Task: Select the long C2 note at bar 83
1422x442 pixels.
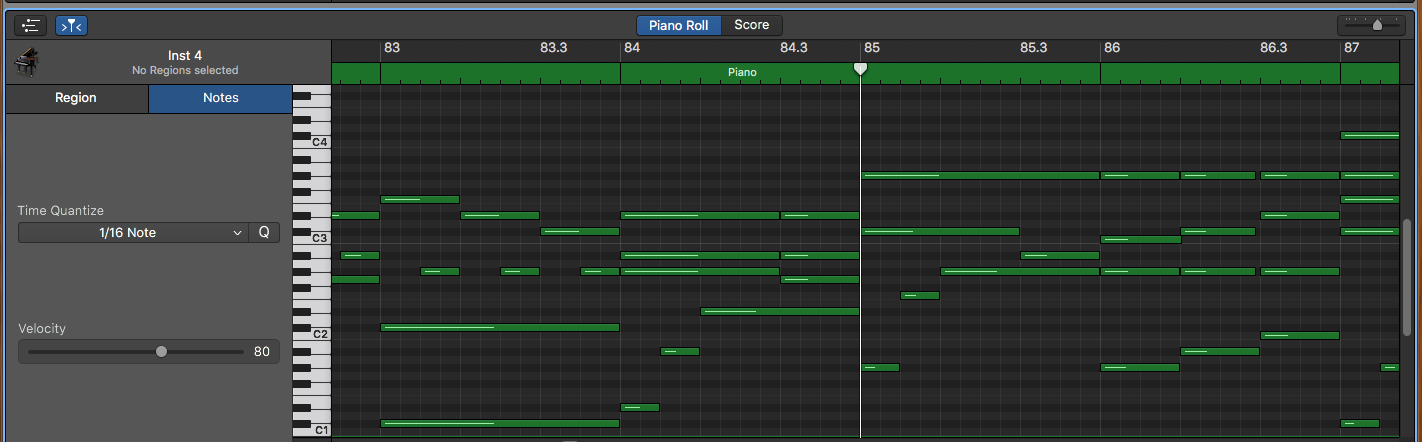Action: pyautogui.click(x=500, y=327)
